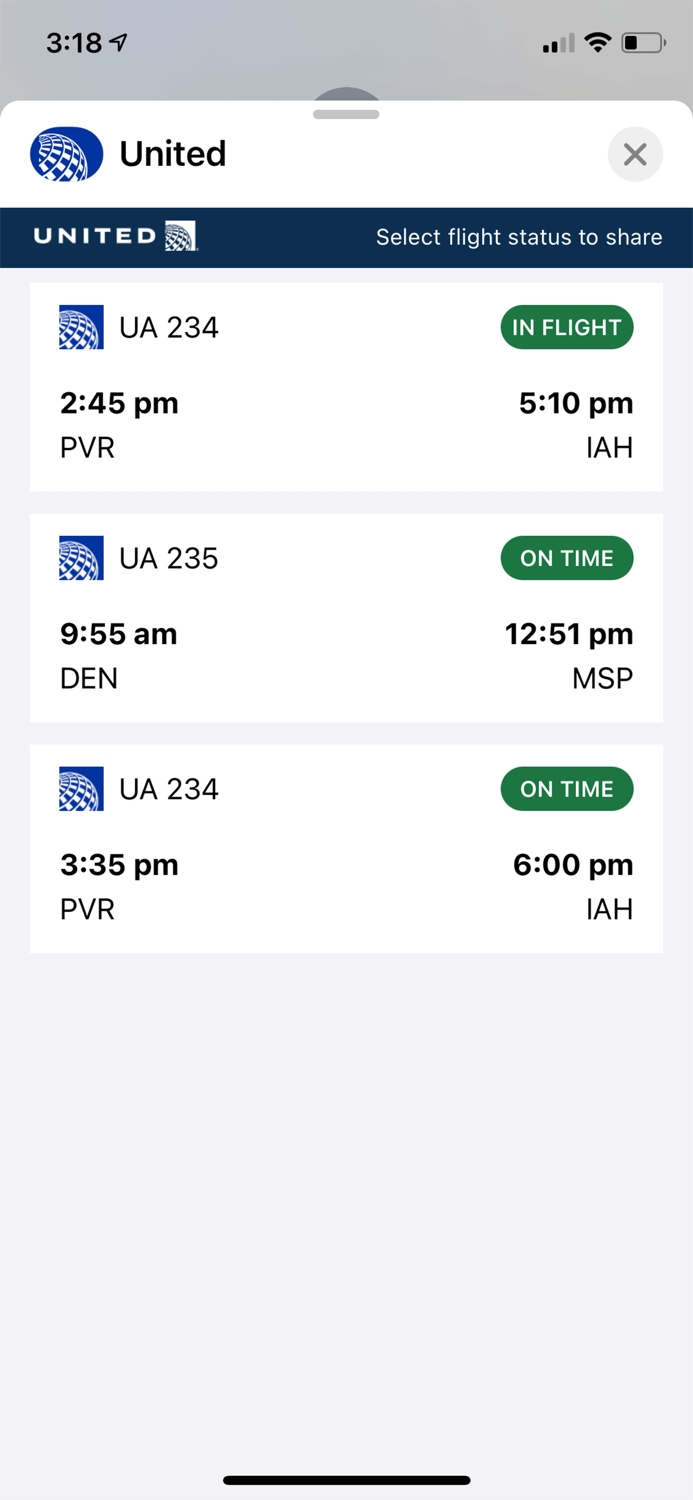Screen dimensions: 693x1500
Task: Tap the ON TIME badge for flight UA 235
Action: point(567,558)
